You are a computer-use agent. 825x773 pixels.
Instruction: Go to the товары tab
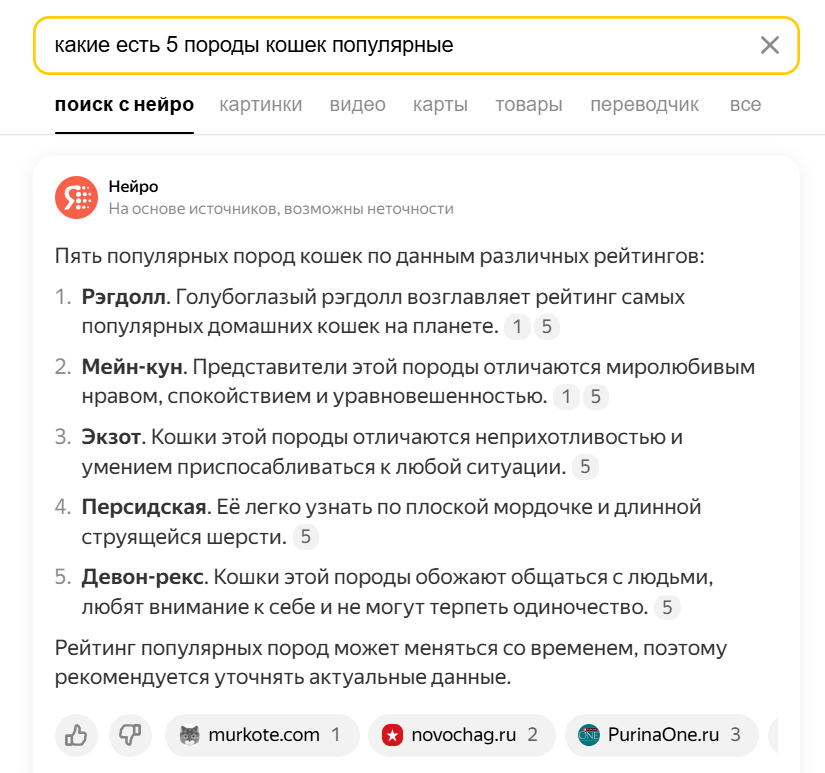pyautogui.click(x=528, y=105)
